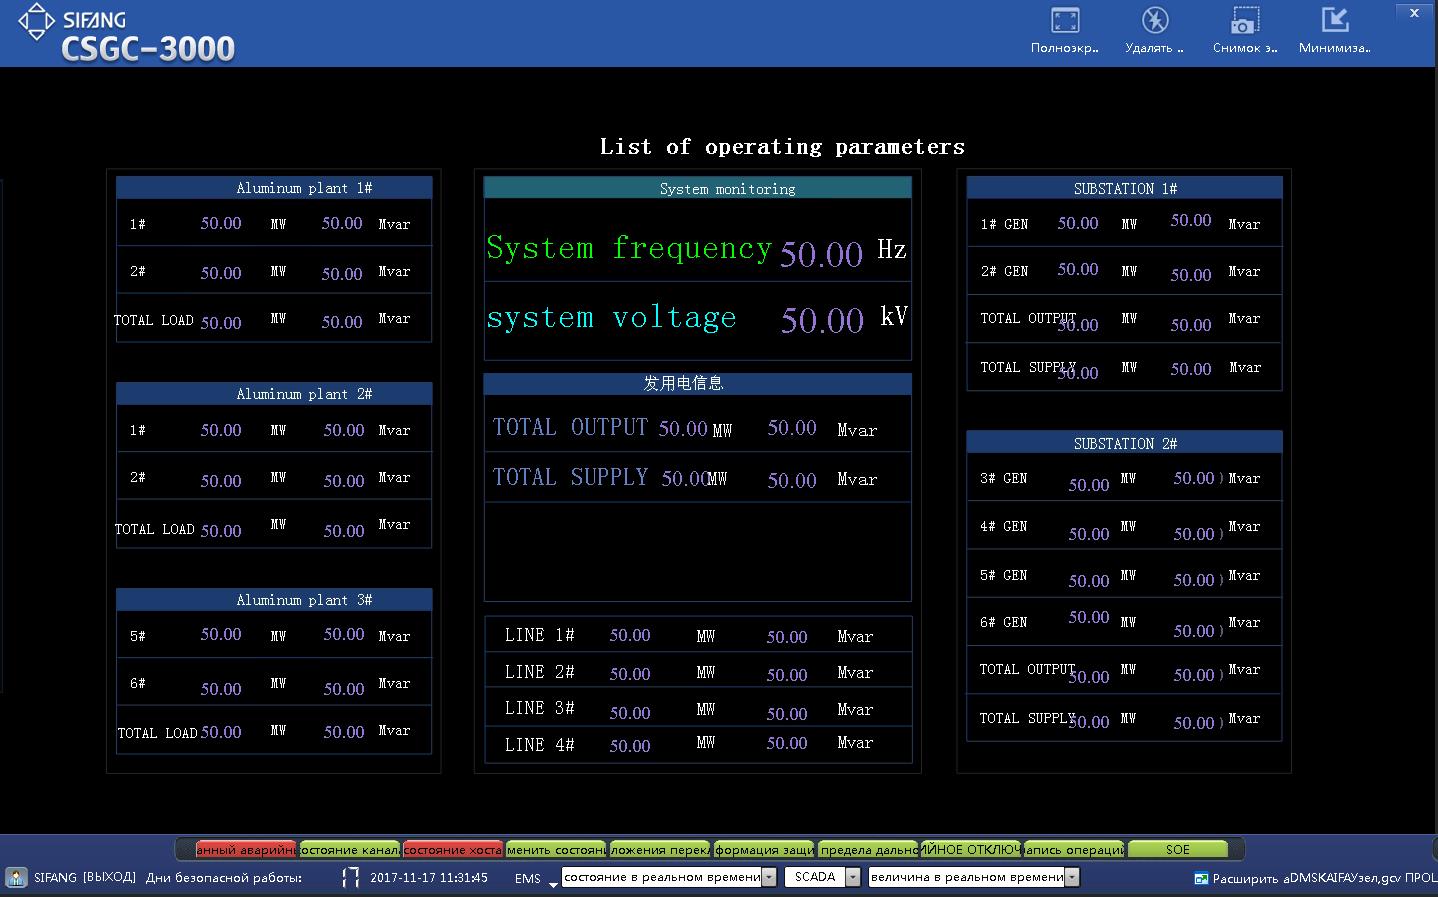Close the toolbar with the X button
The height and width of the screenshot is (897, 1438).
[x=1414, y=13]
